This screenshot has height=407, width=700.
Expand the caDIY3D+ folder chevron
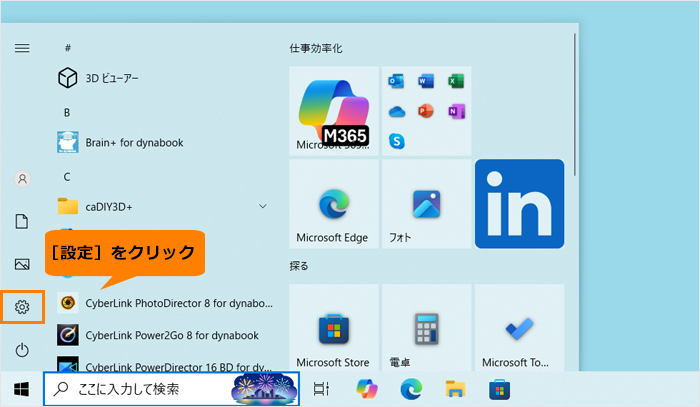tap(263, 206)
